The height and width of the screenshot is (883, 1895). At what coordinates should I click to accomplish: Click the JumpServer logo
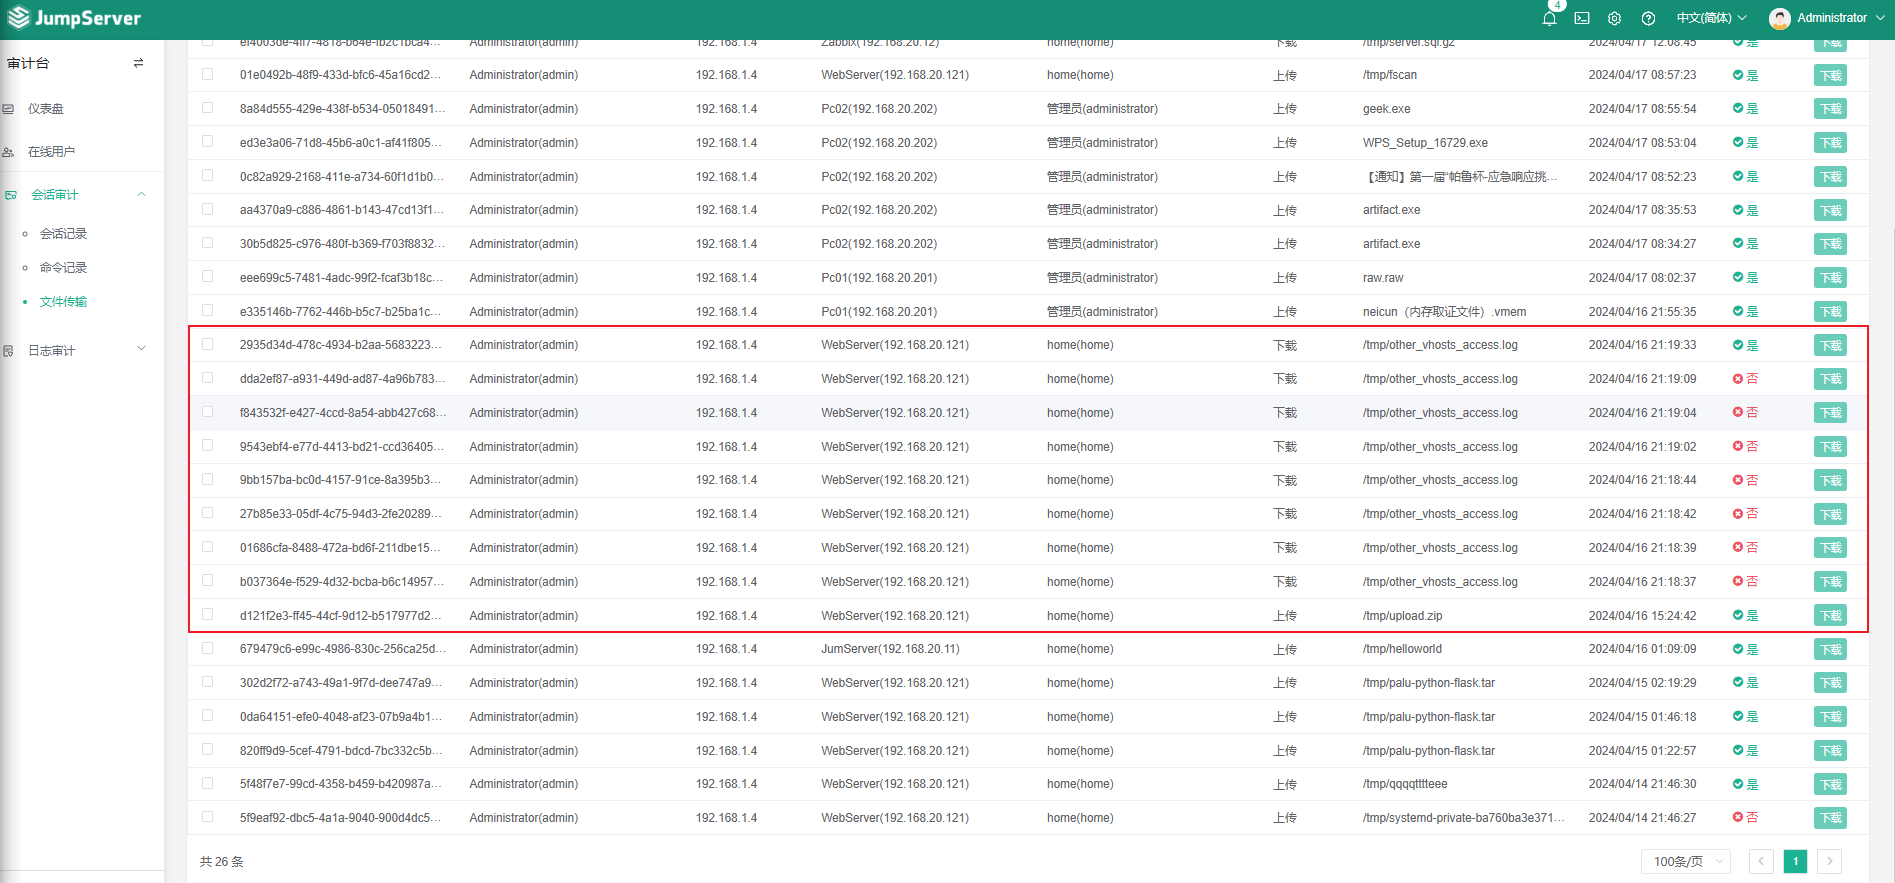pos(74,18)
